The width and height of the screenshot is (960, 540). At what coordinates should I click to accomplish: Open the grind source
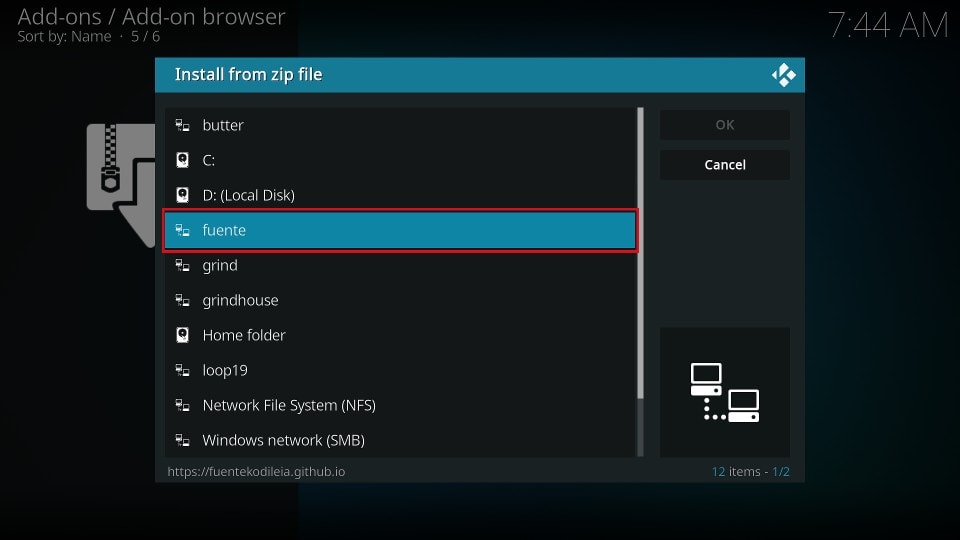click(x=400, y=265)
